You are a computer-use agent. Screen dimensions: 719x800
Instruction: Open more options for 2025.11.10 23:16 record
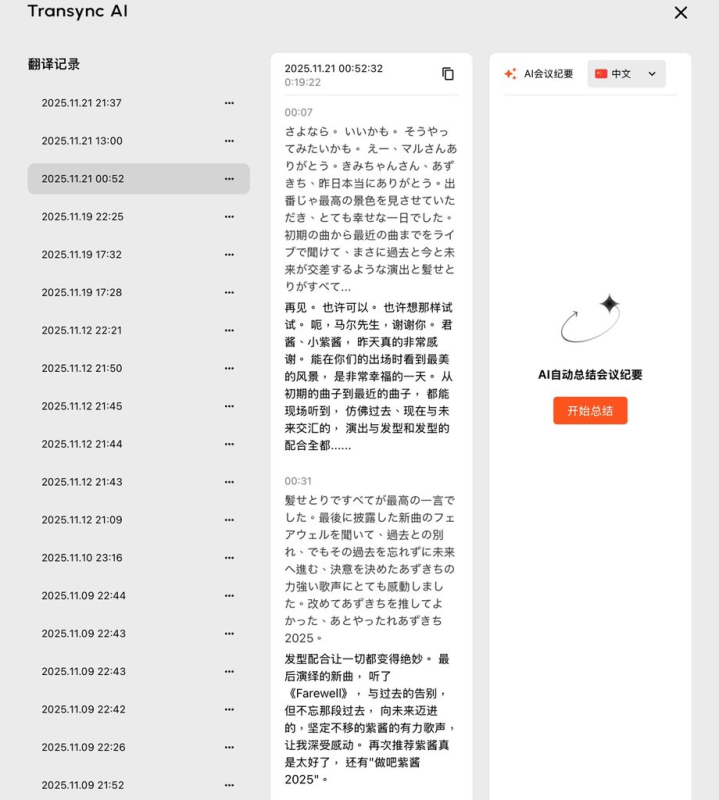(229, 558)
